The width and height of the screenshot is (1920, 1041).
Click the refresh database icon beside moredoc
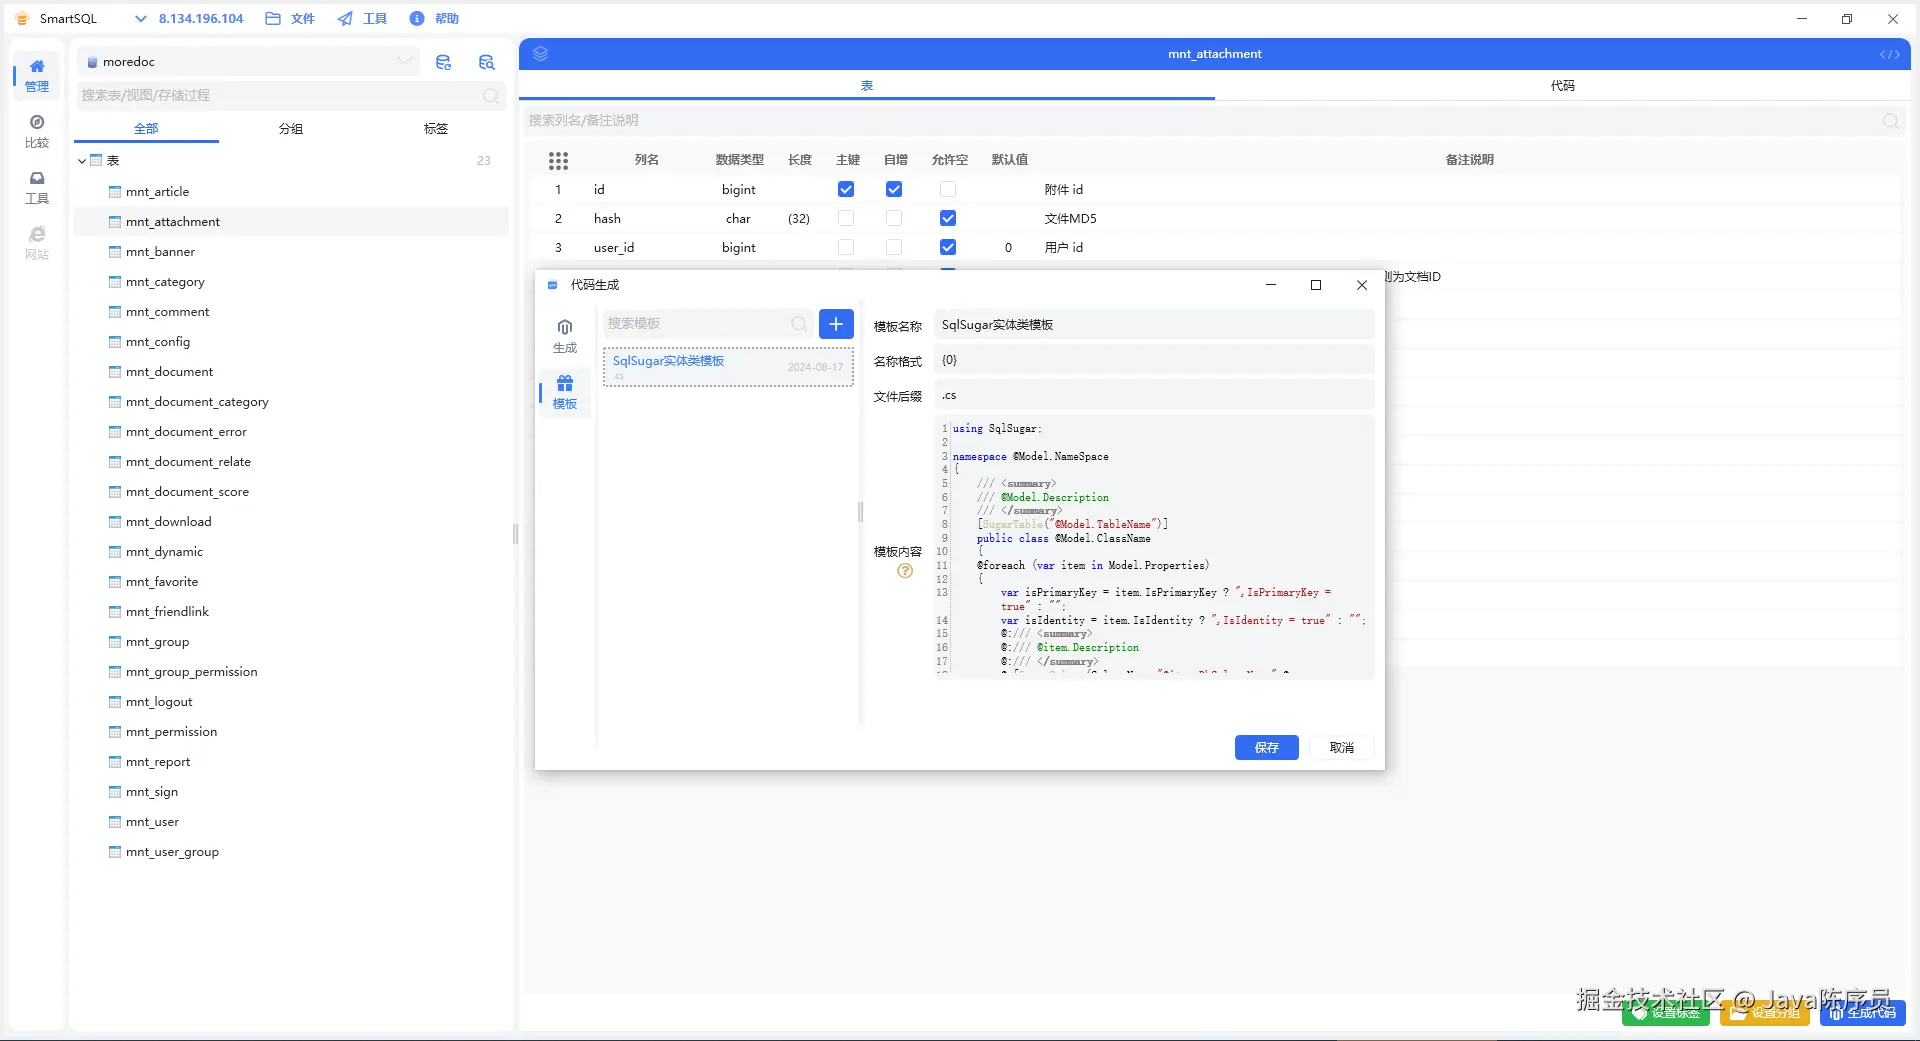tap(444, 62)
